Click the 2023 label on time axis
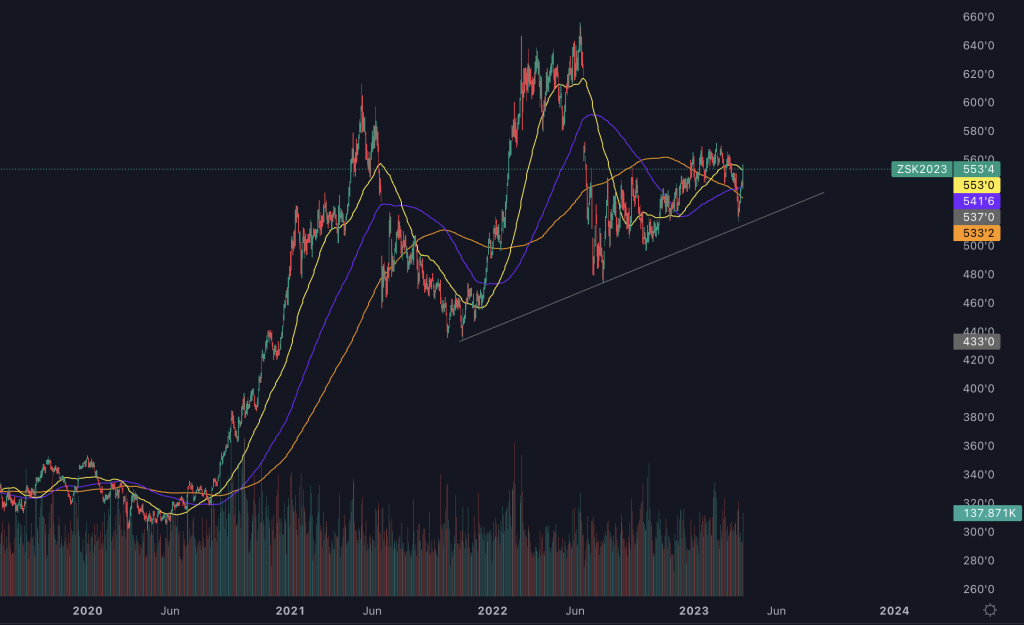This screenshot has width=1024, height=625. coord(693,610)
